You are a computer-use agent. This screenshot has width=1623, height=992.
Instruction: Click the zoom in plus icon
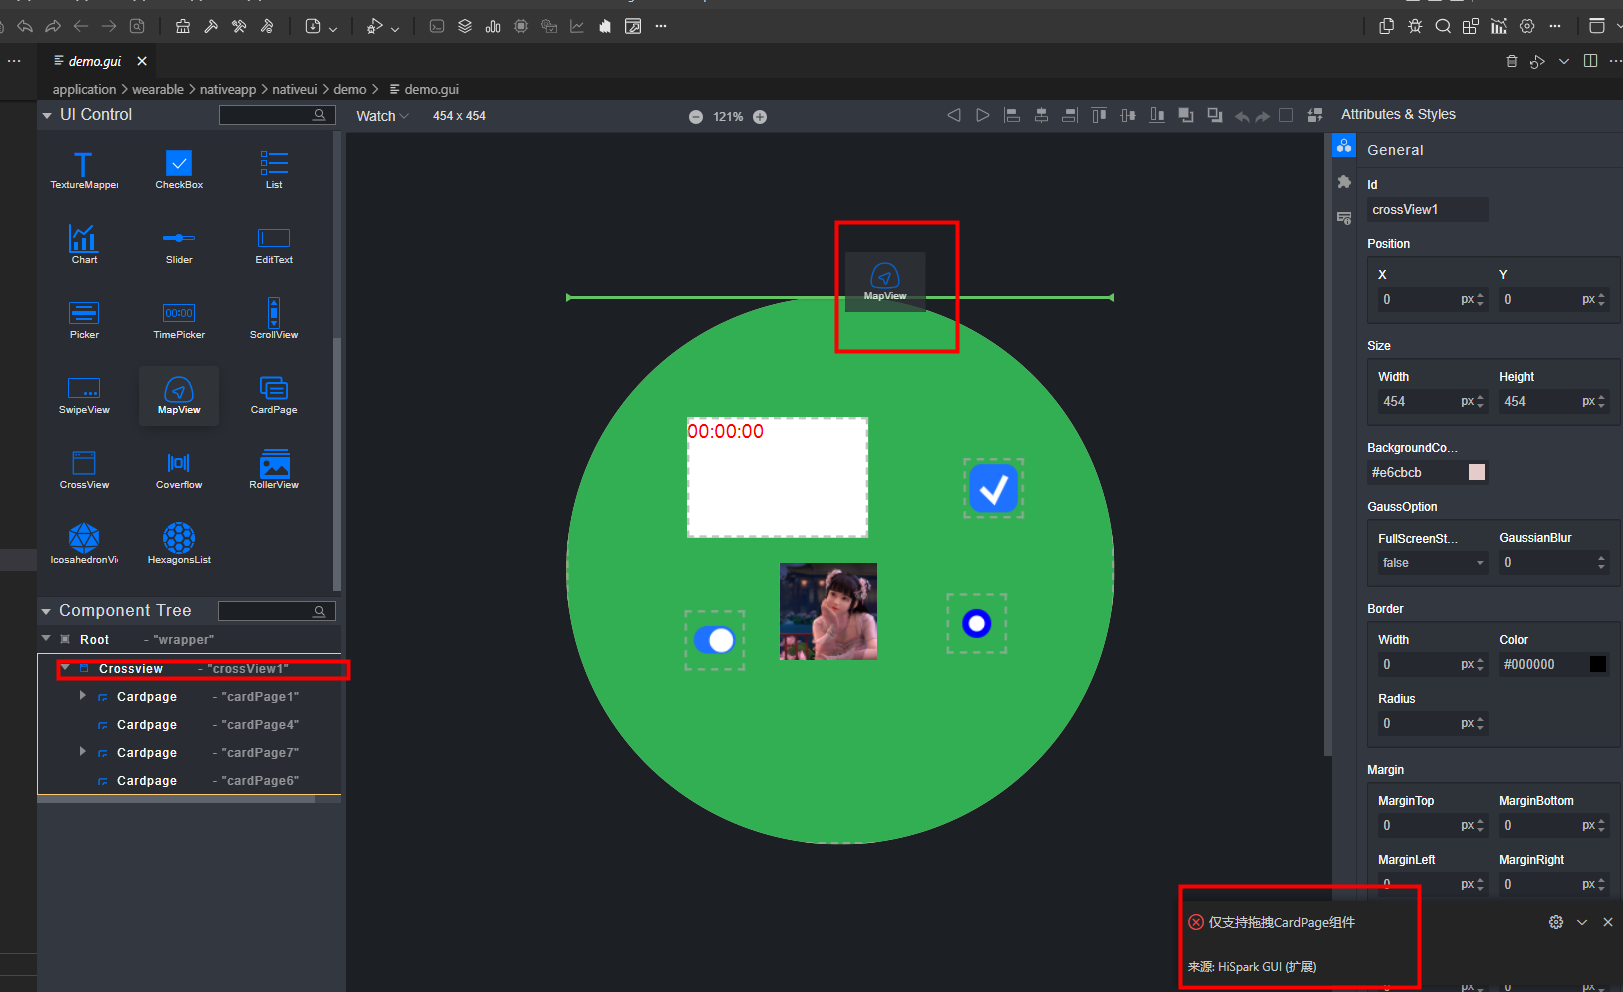point(760,117)
